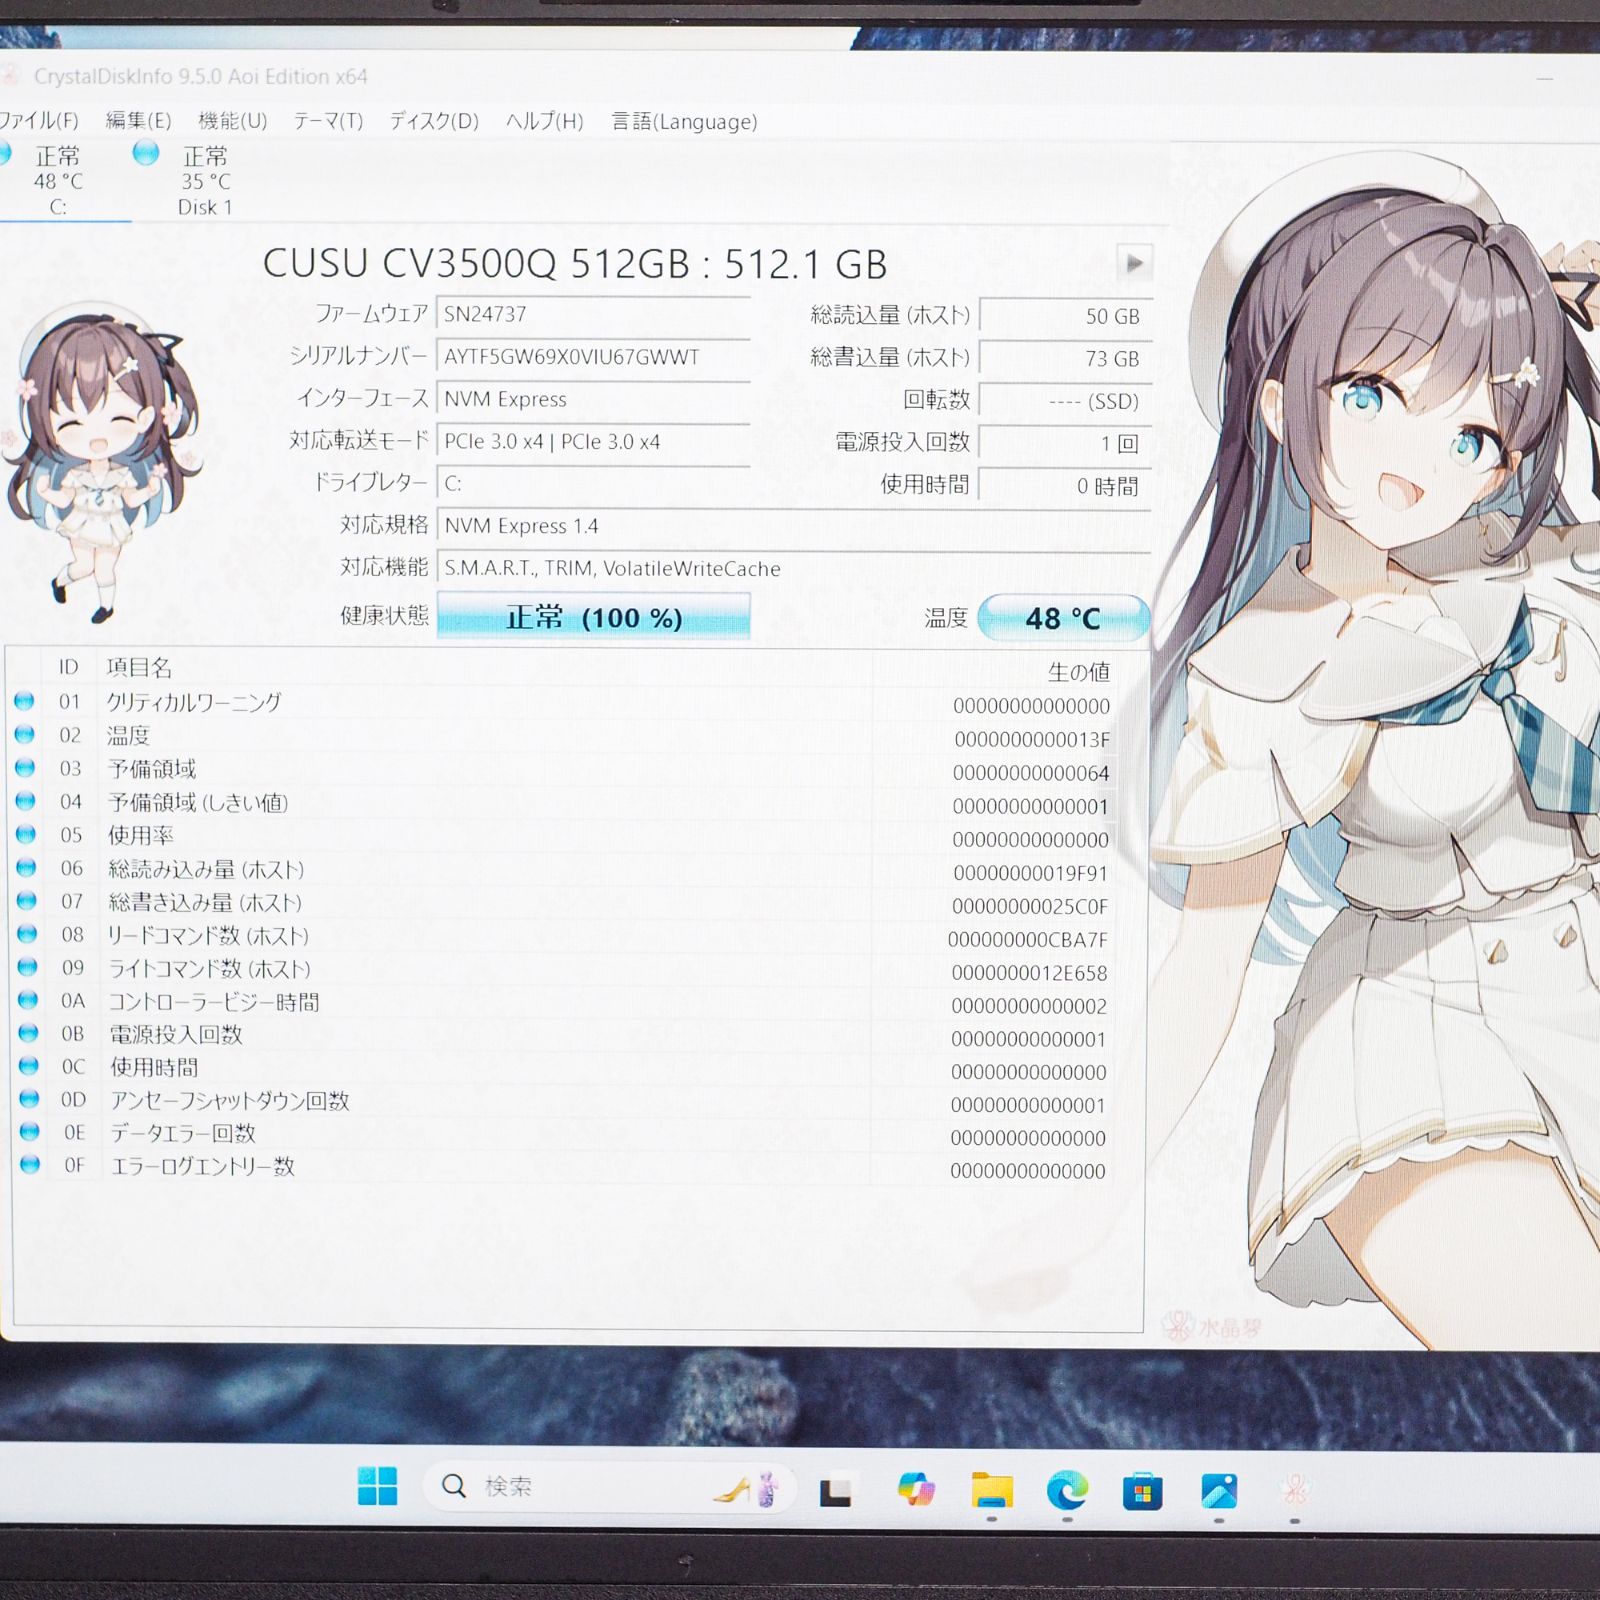Open the テーマ(T) menu

[328, 121]
